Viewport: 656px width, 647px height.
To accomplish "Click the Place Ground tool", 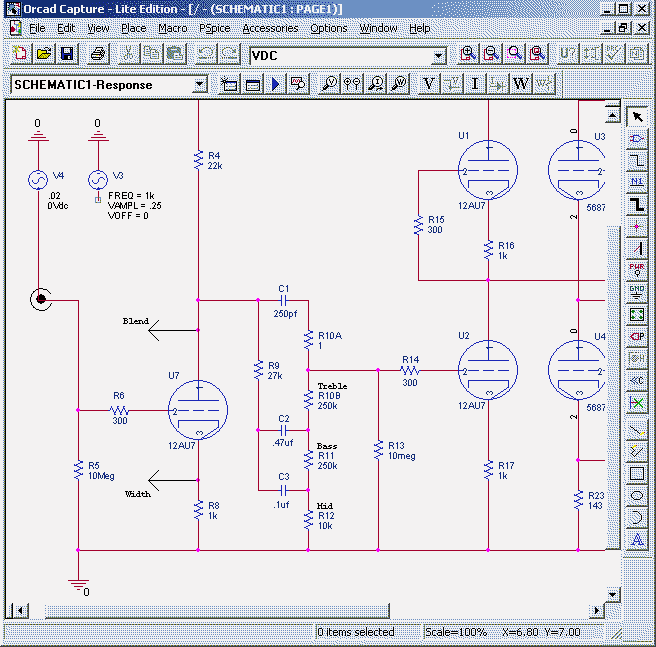I will click(x=637, y=291).
